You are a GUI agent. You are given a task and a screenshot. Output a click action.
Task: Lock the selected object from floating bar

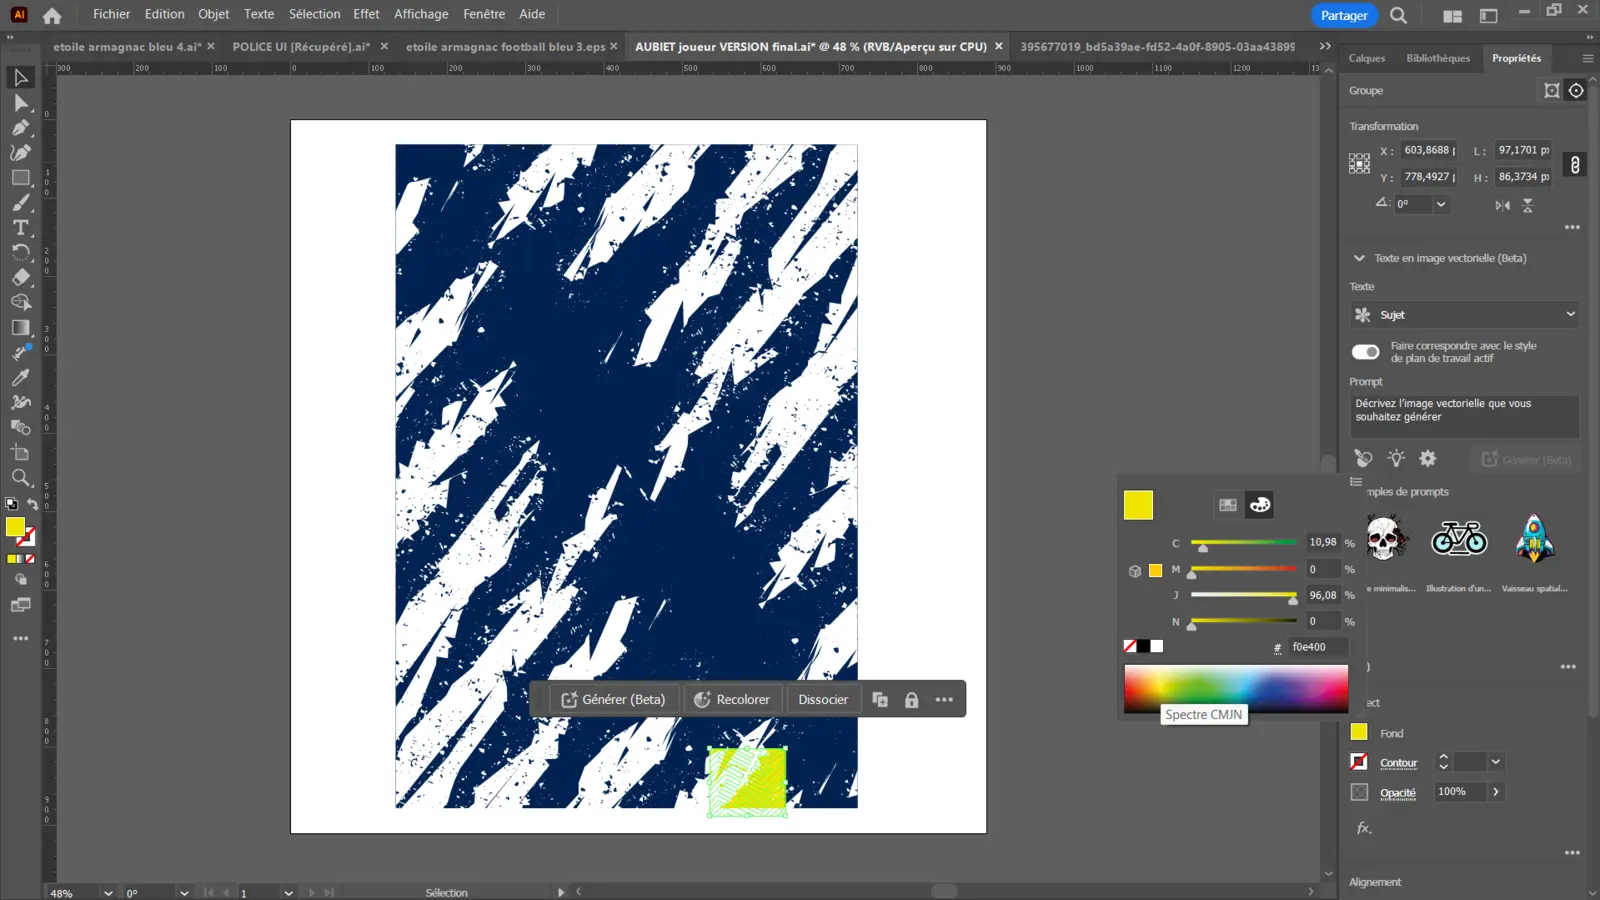(911, 700)
